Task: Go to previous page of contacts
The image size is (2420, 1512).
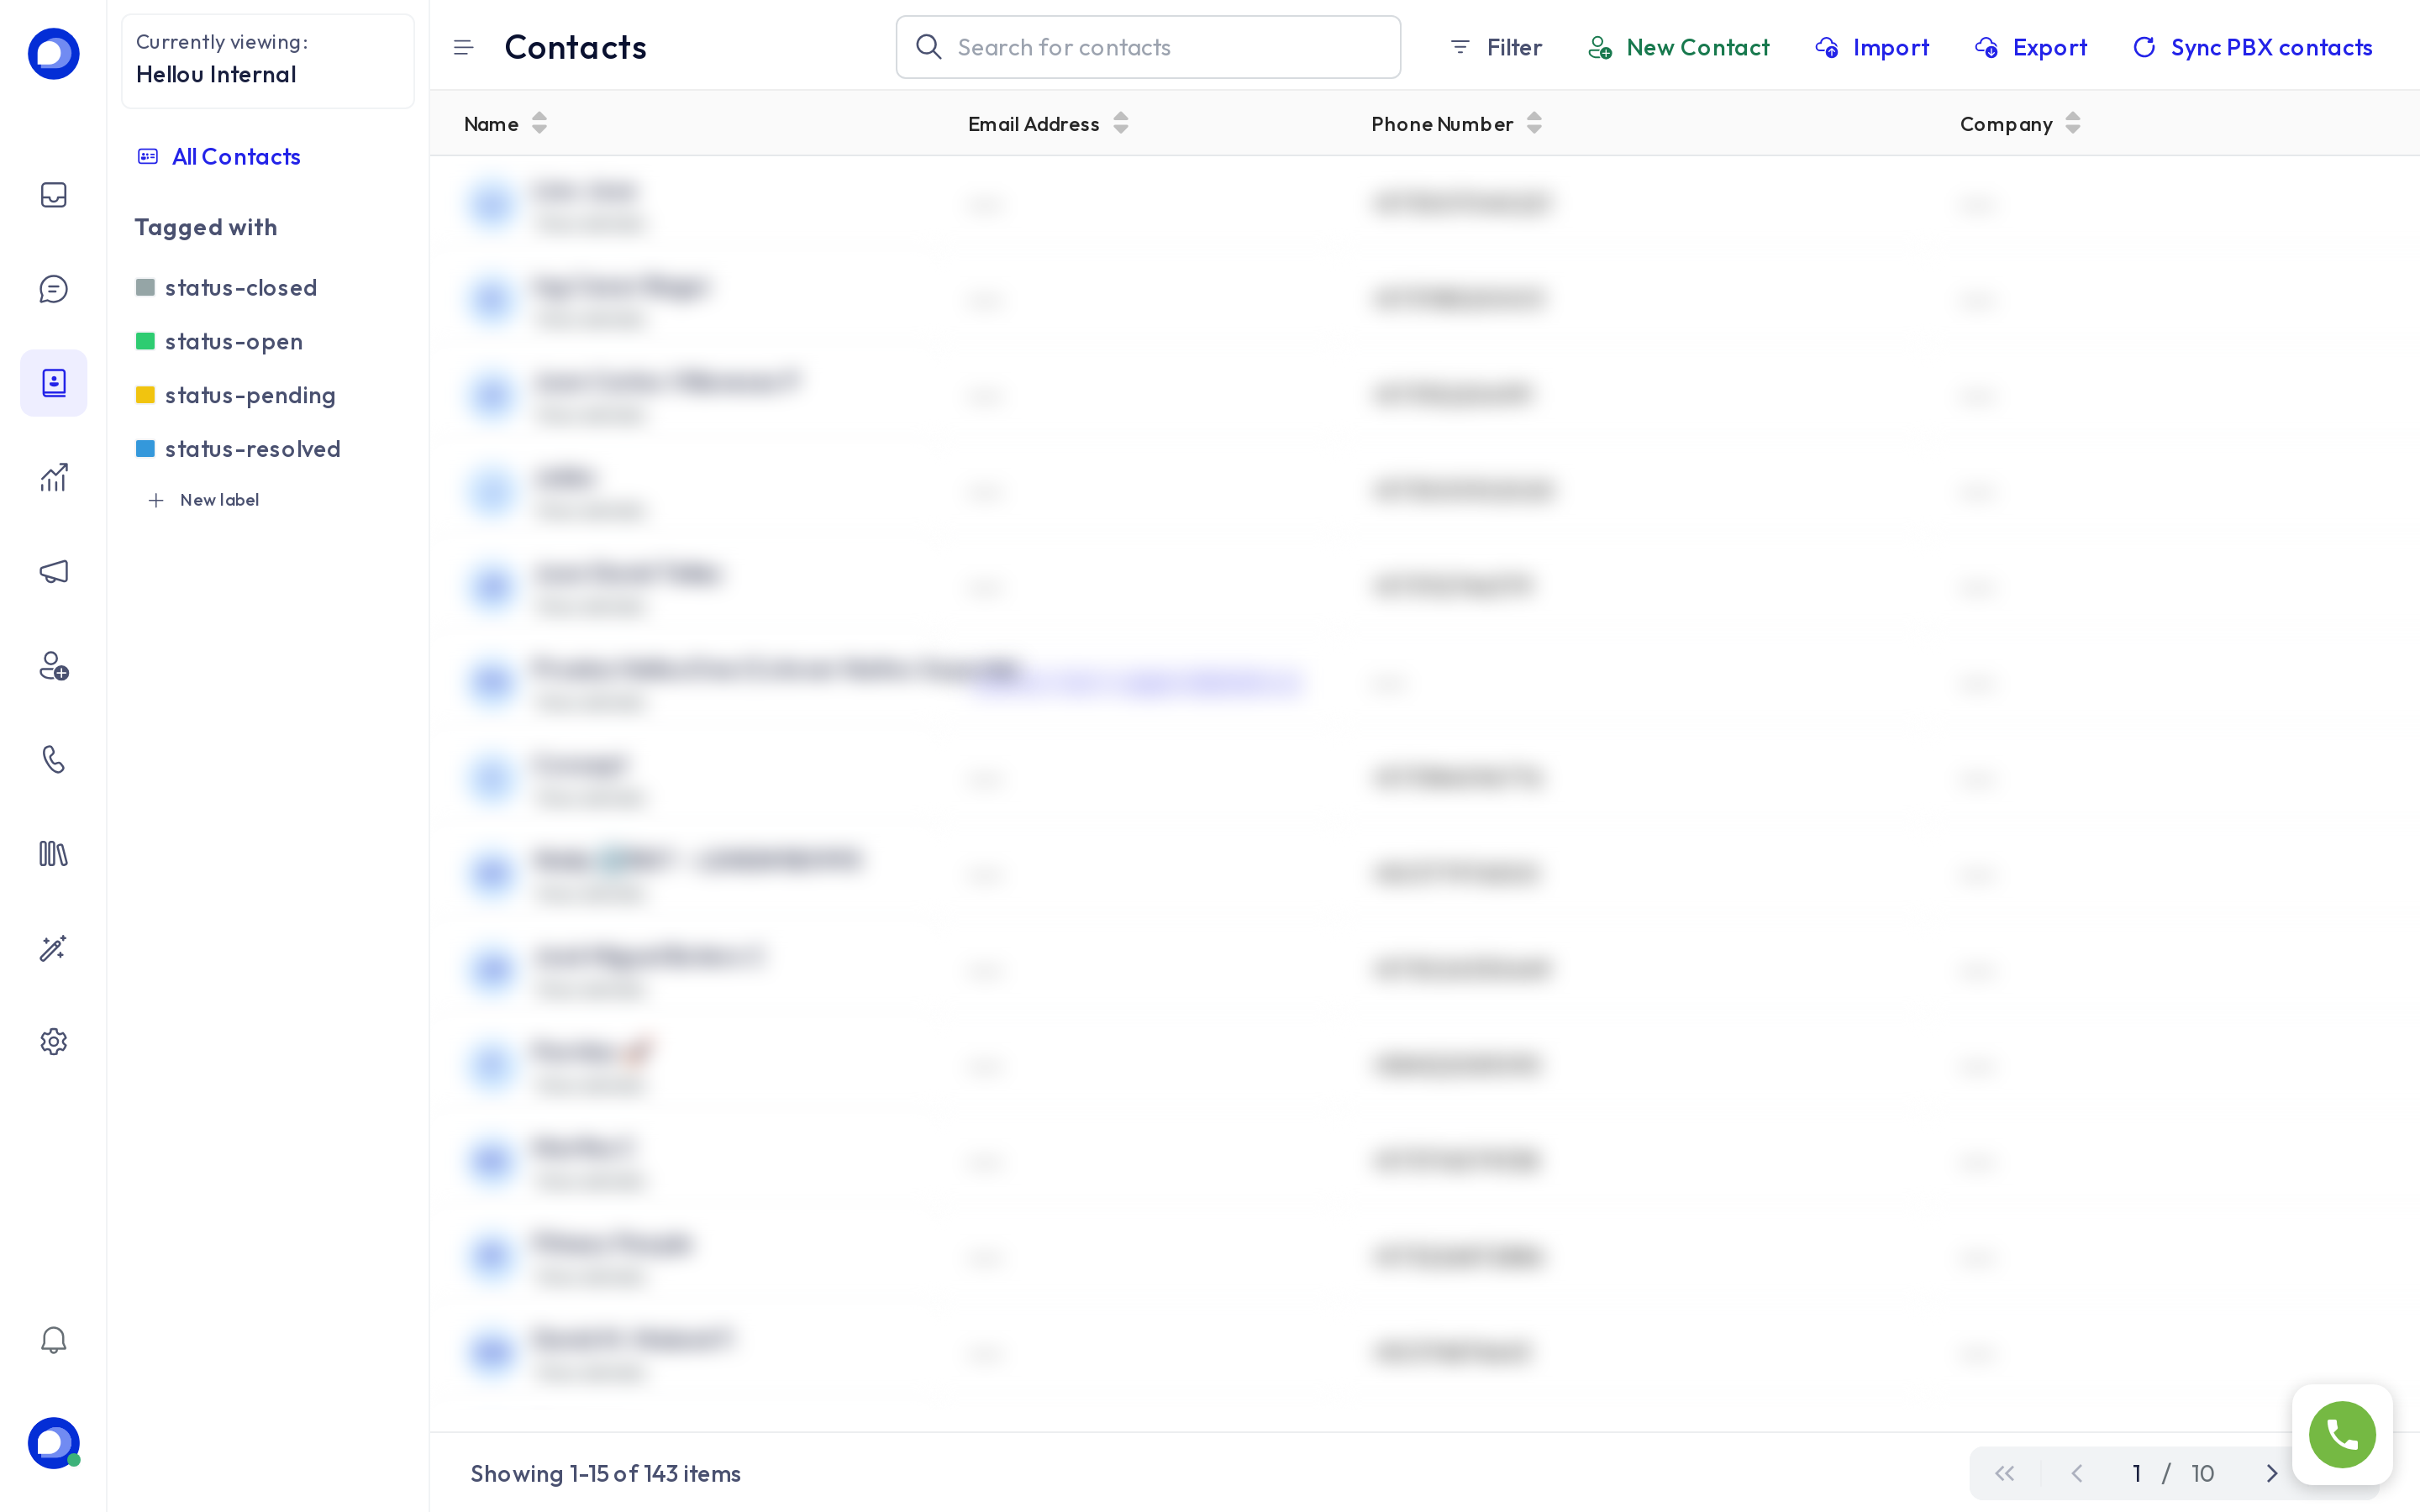Action: [2077, 1473]
